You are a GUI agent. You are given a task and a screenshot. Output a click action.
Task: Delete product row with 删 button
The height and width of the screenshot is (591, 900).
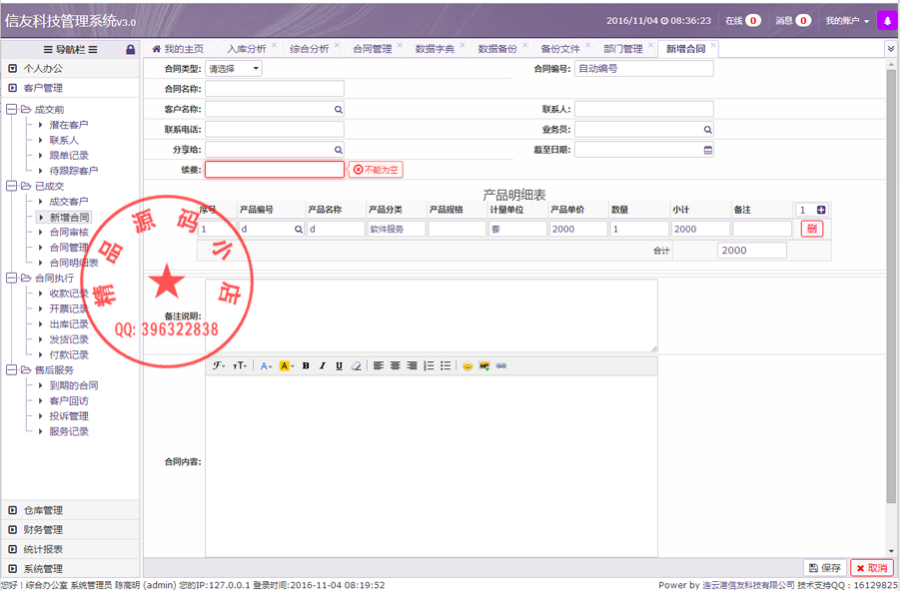coord(812,229)
